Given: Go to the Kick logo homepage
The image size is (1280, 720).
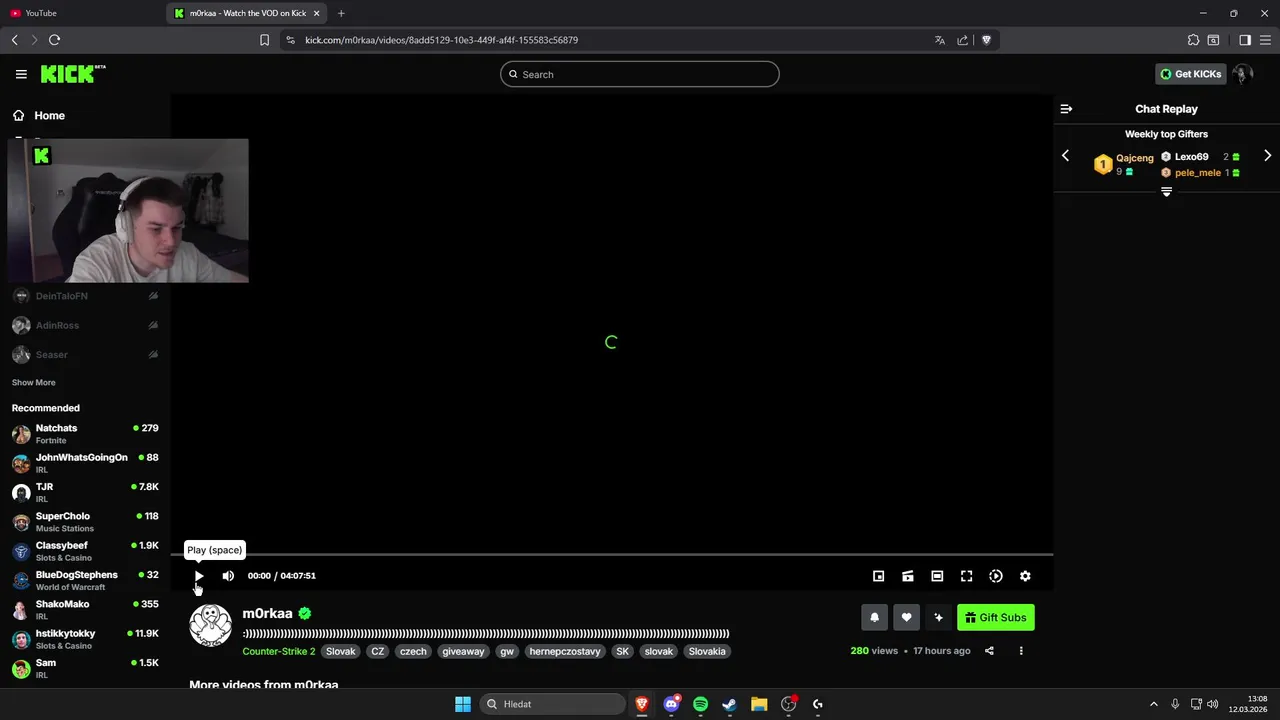Looking at the screenshot, I should (73, 74).
